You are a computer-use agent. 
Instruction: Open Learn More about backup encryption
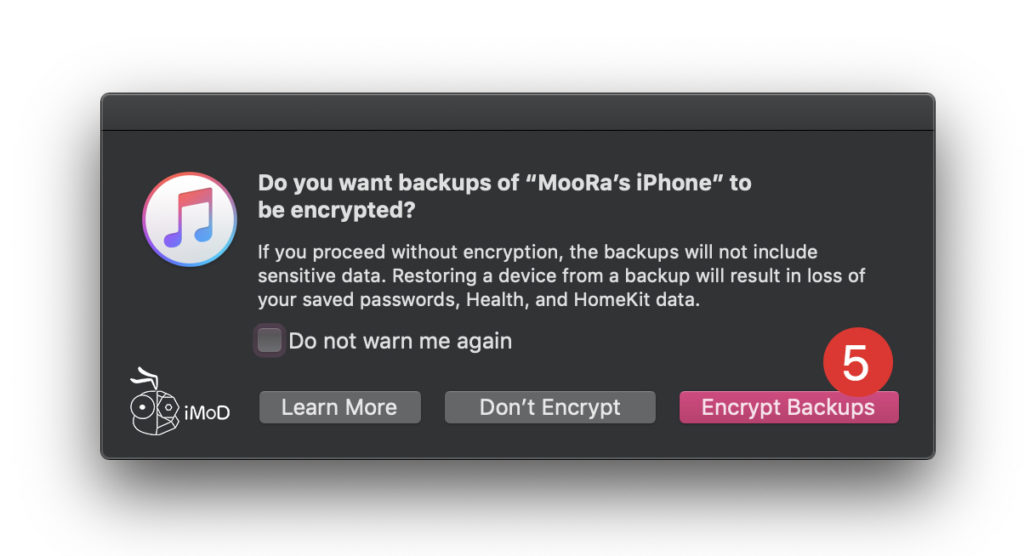pos(339,407)
